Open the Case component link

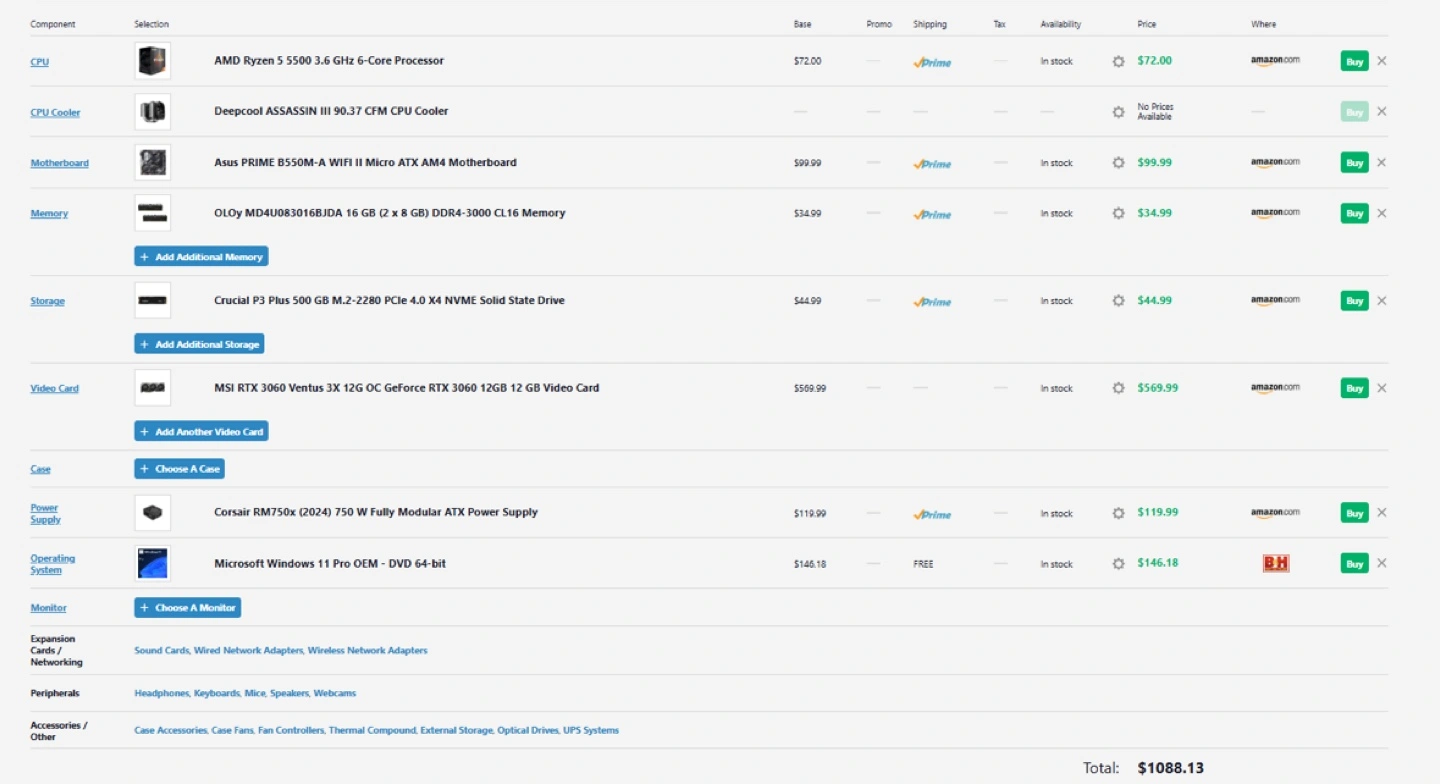click(x=40, y=469)
